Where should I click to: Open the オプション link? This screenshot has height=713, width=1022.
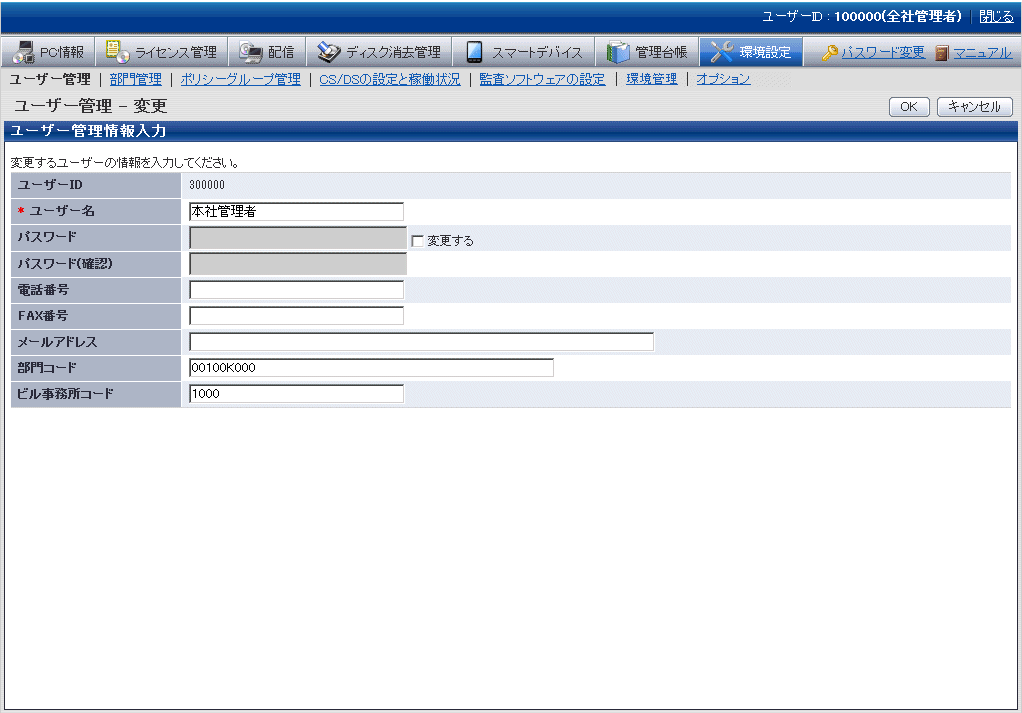coord(723,79)
